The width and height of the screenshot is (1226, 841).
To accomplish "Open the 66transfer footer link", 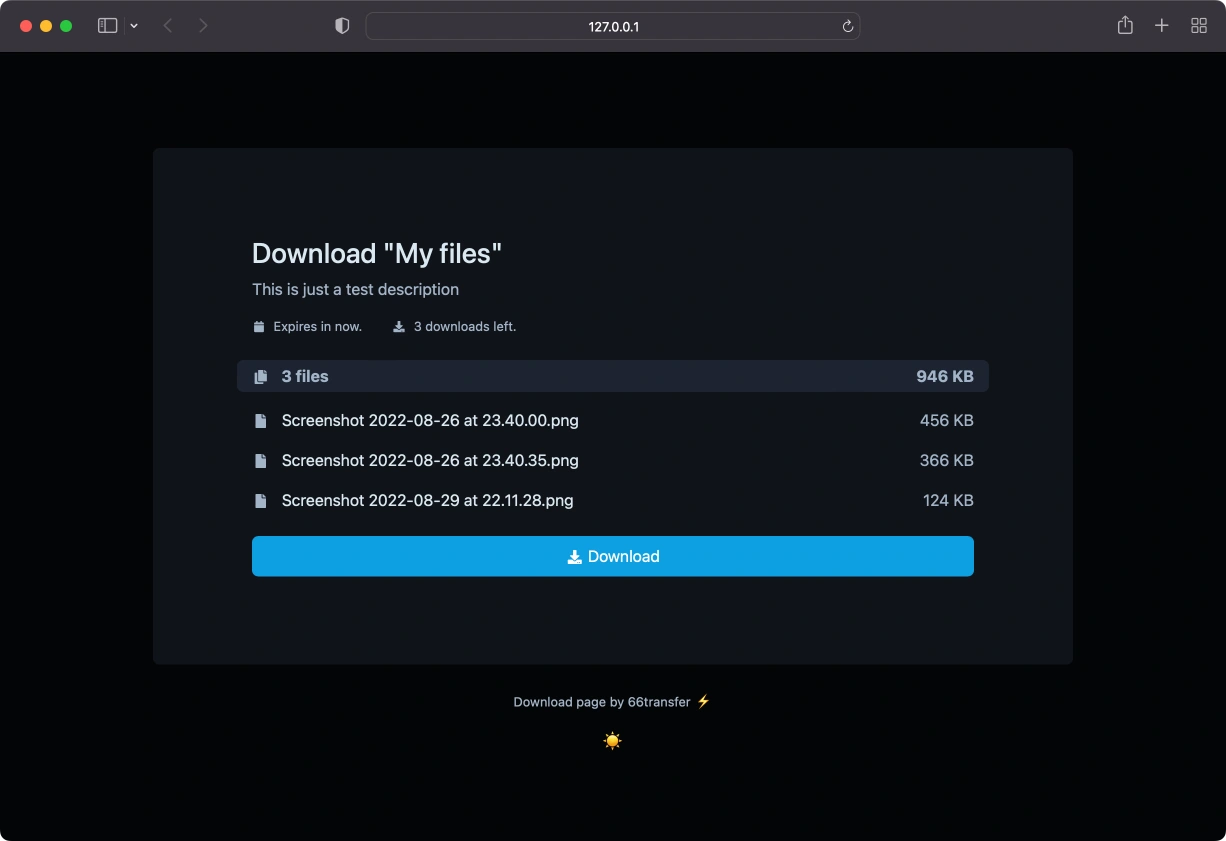I will (658, 702).
